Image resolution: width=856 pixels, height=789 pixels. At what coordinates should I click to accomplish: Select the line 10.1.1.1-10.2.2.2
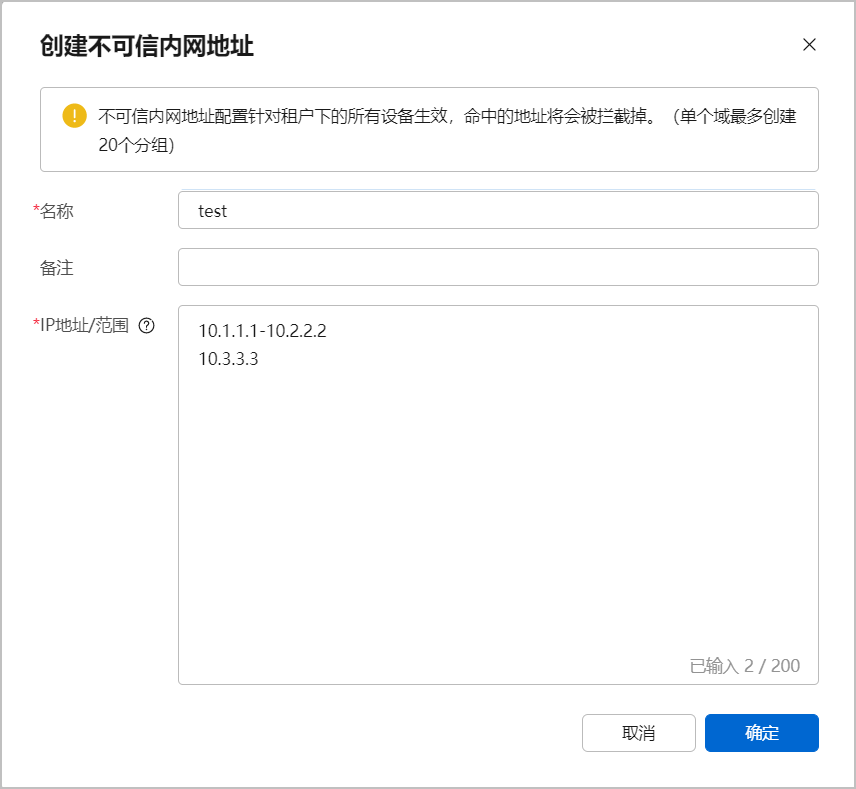263,331
